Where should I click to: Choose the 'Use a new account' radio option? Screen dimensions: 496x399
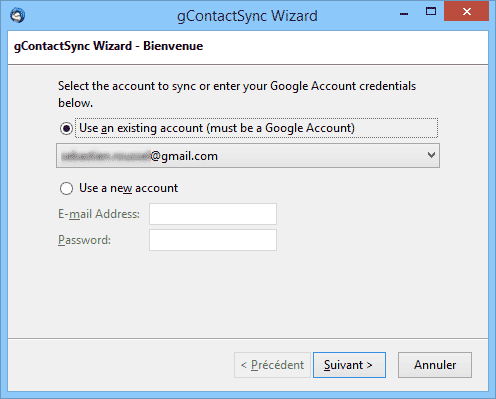(x=66, y=188)
